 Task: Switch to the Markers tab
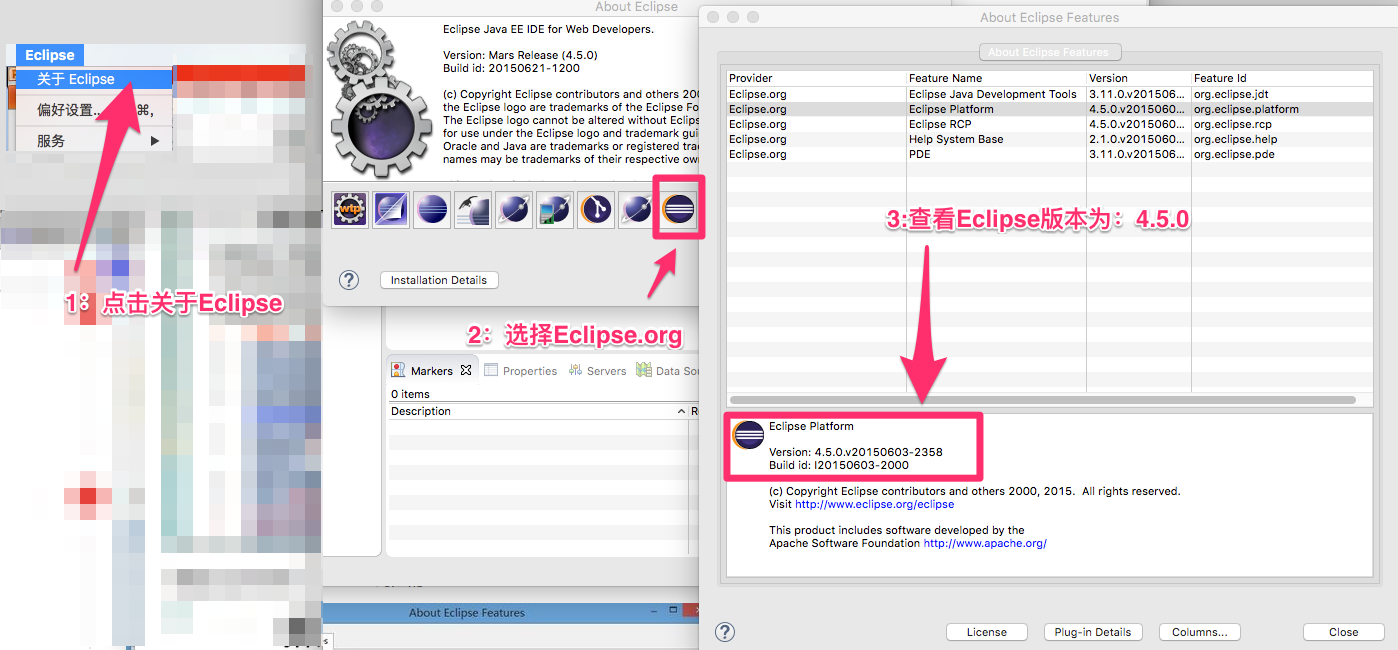point(432,371)
